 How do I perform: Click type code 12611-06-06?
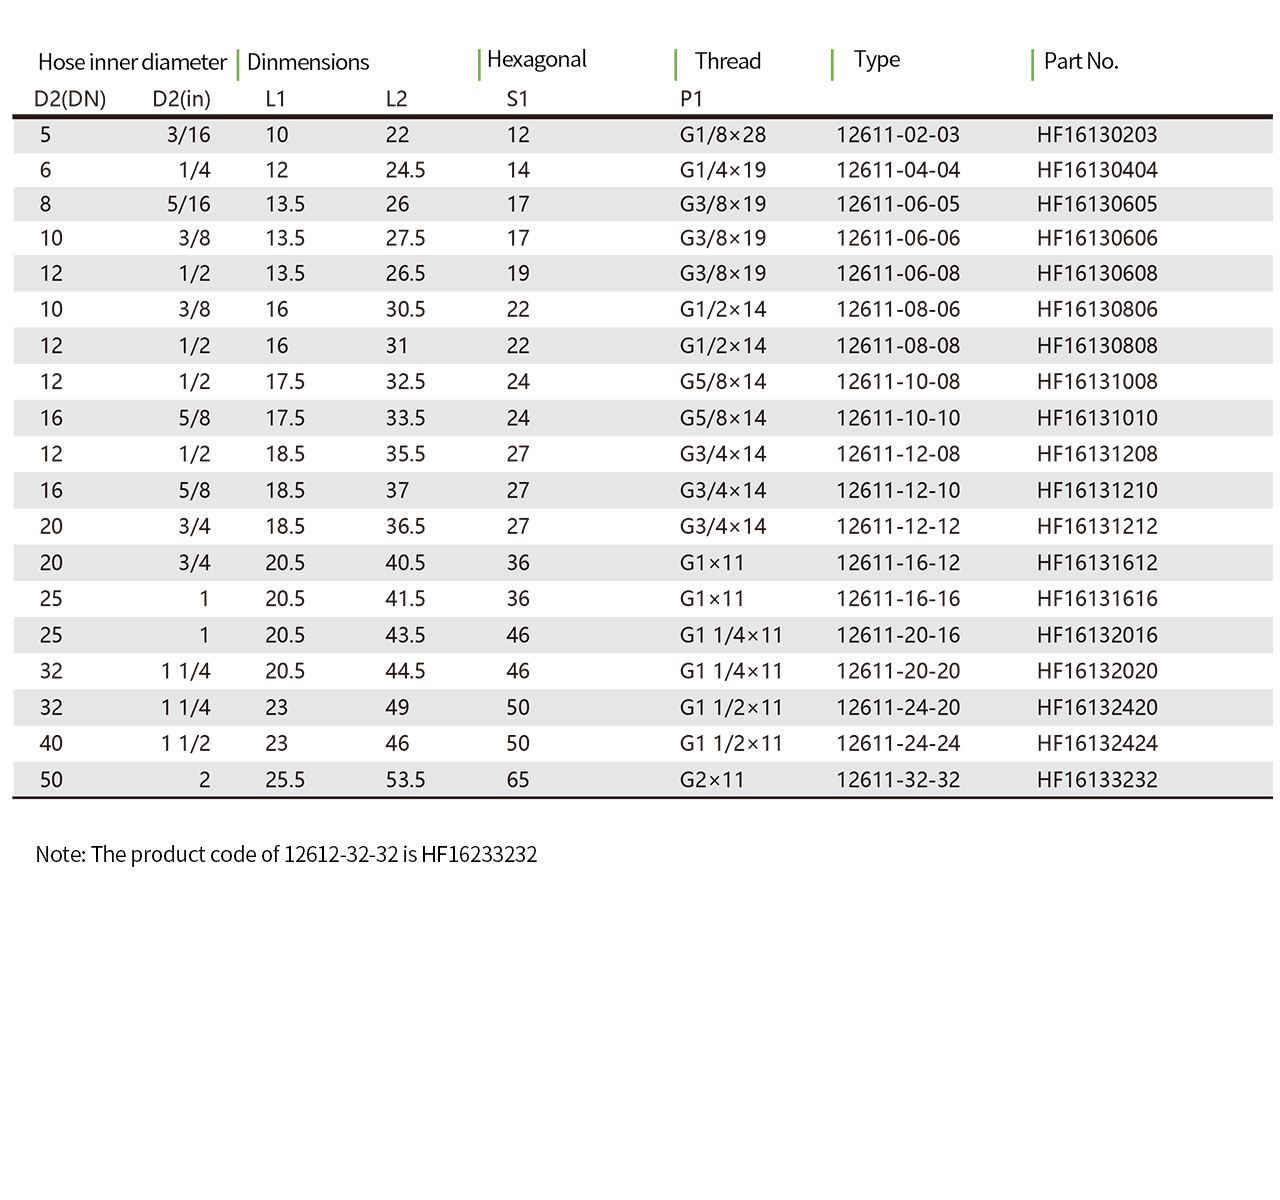(898, 238)
